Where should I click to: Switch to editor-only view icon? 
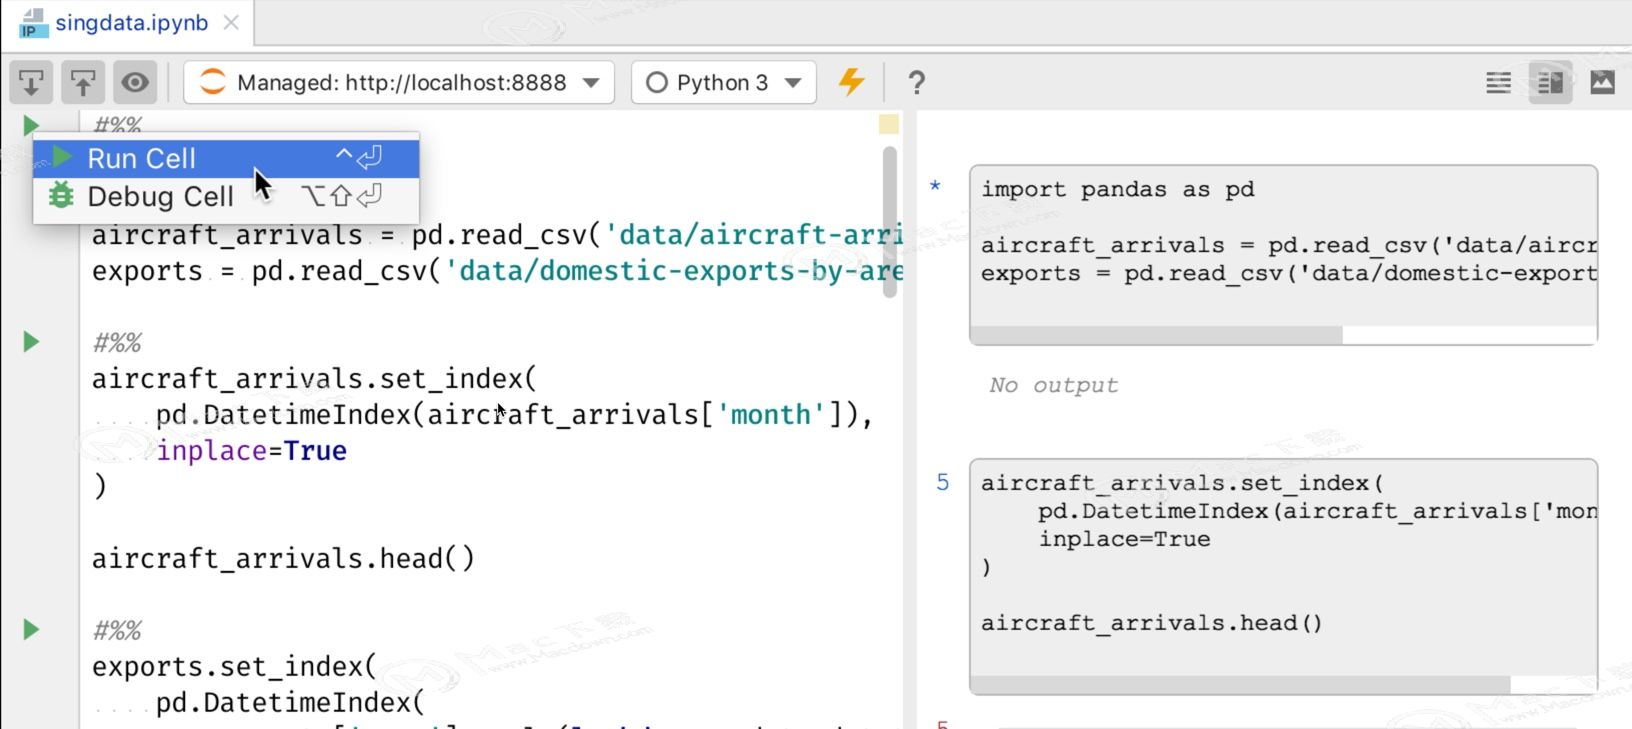point(1498,82)
